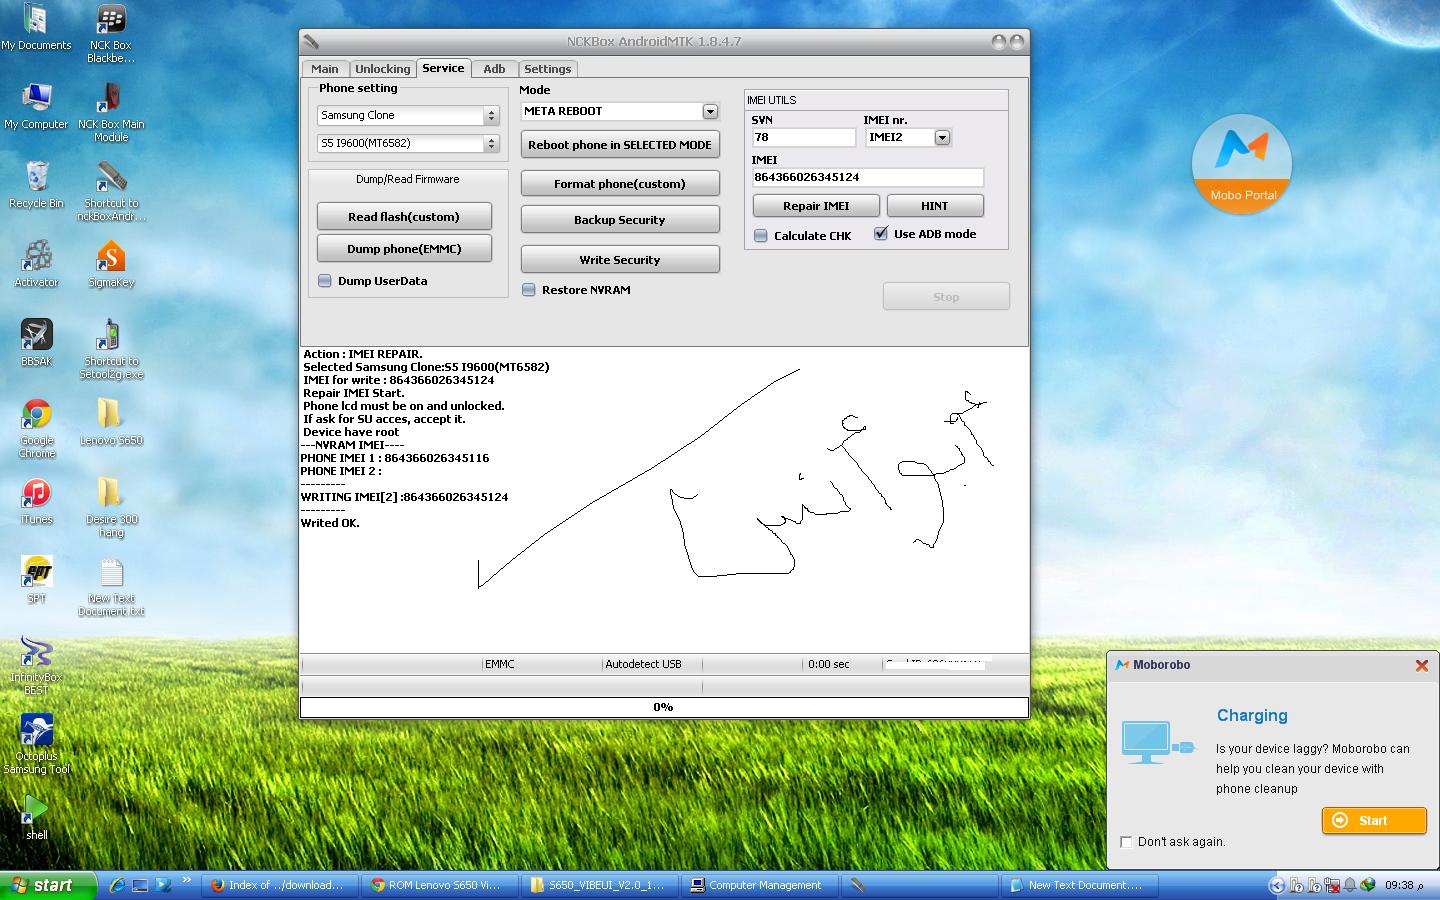Launch Google Chrome from desktop

[x=36, y=428]
